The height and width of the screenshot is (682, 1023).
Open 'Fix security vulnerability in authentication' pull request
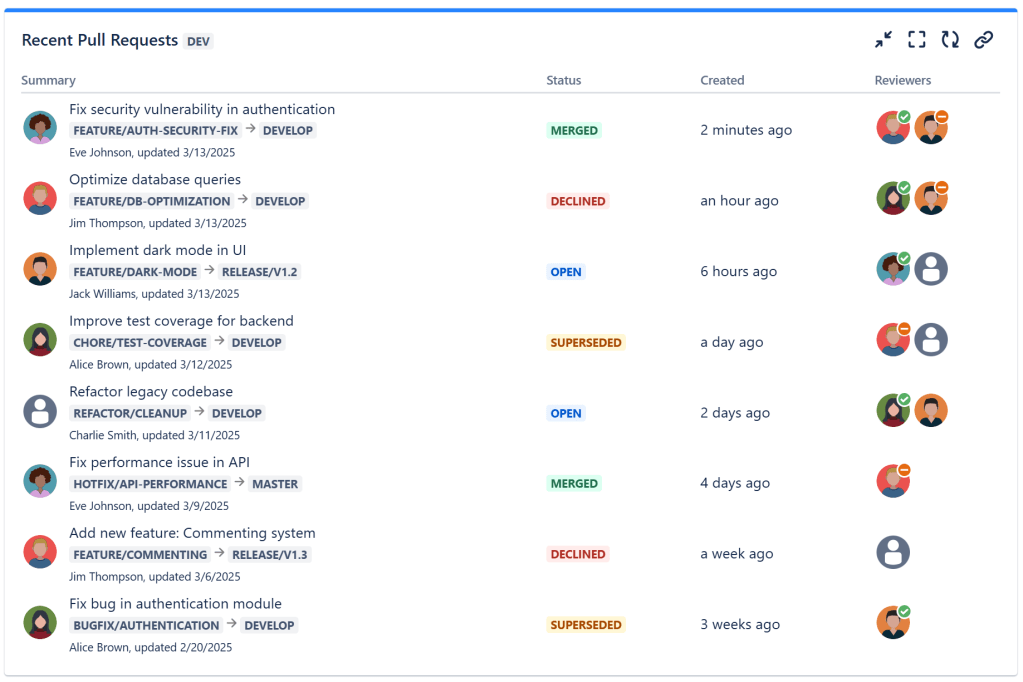202,110
